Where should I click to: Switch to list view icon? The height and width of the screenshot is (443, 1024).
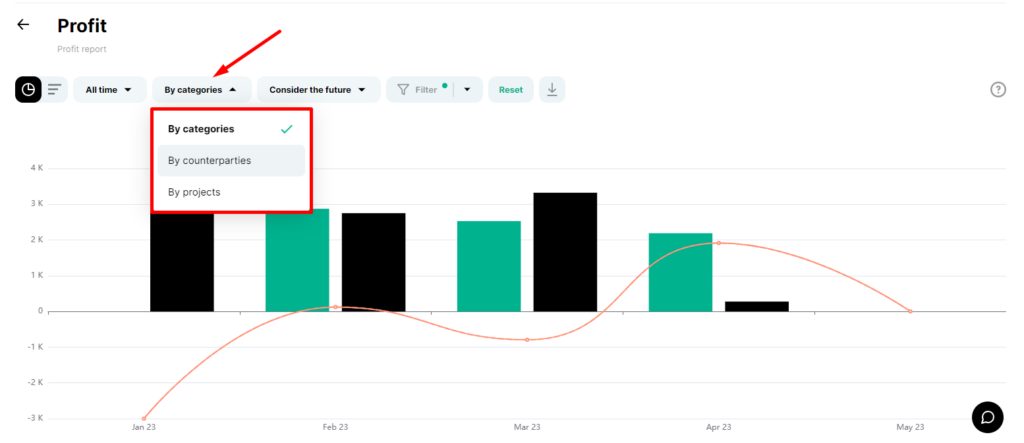pos(55,90)
